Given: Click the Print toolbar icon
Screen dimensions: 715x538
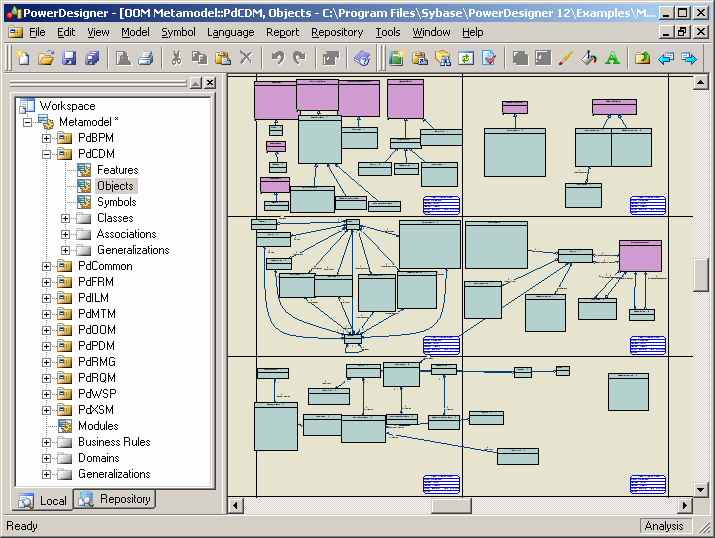Looking at the screenshot, I should click(146, 58).
